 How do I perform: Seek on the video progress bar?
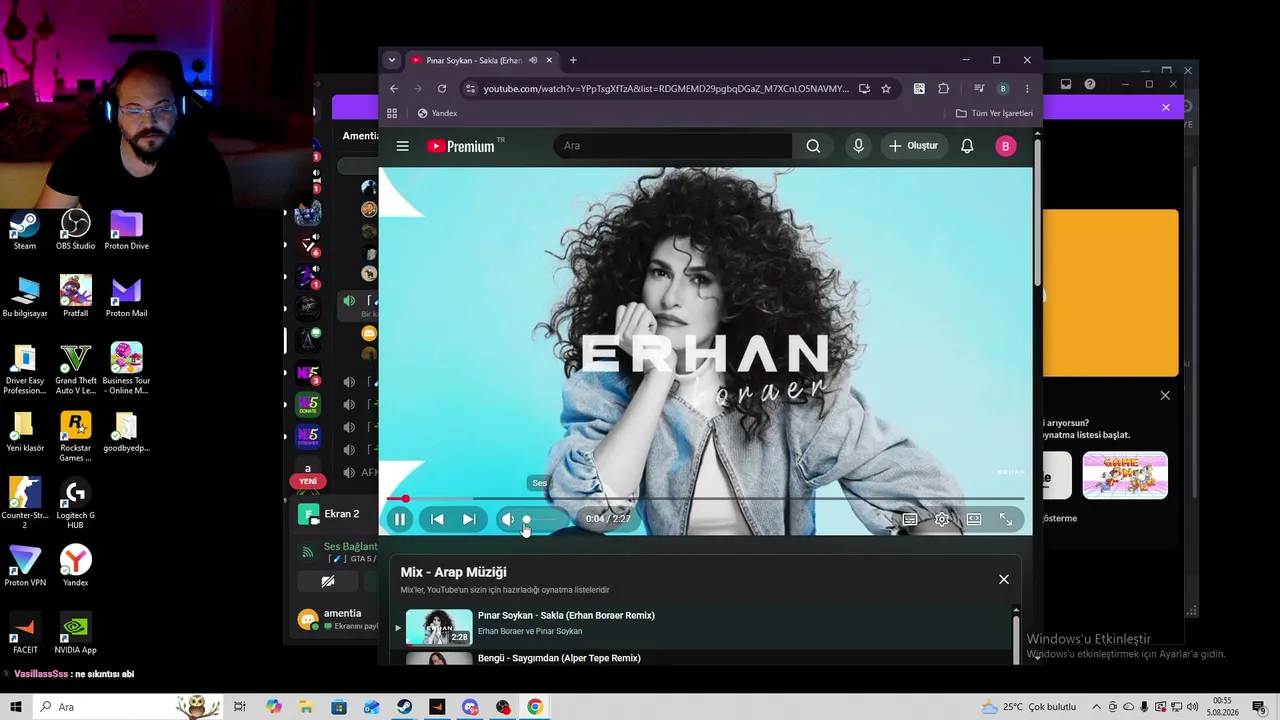(x=705, y=498)
